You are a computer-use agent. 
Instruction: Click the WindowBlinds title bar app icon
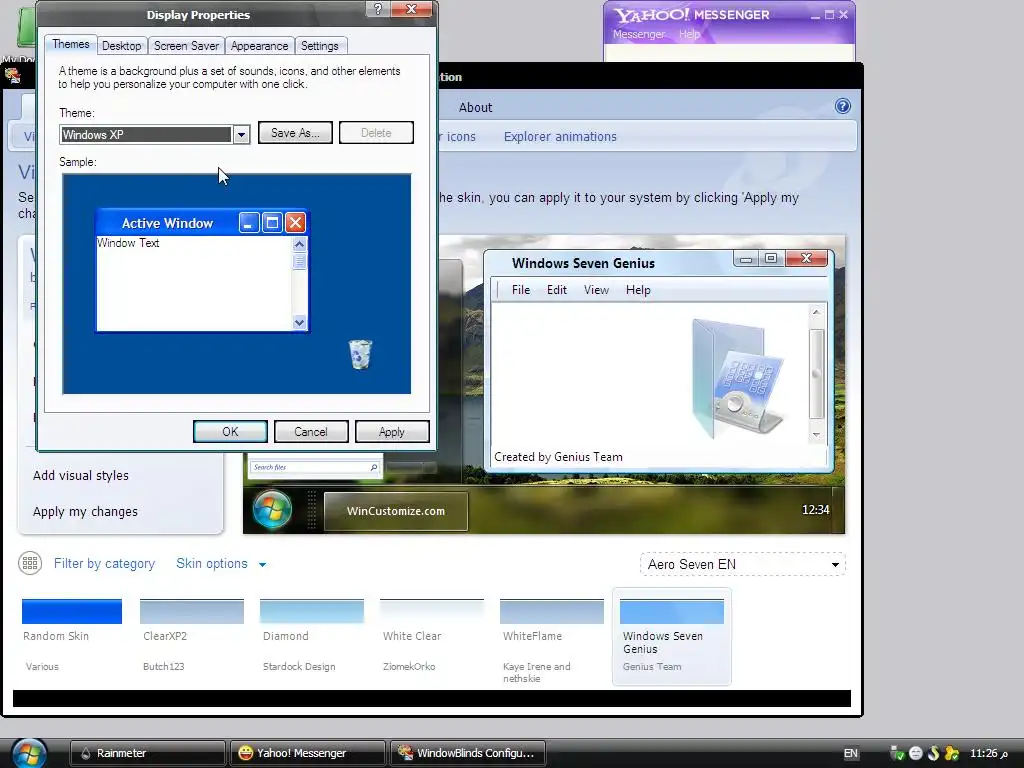coord(12,76)
